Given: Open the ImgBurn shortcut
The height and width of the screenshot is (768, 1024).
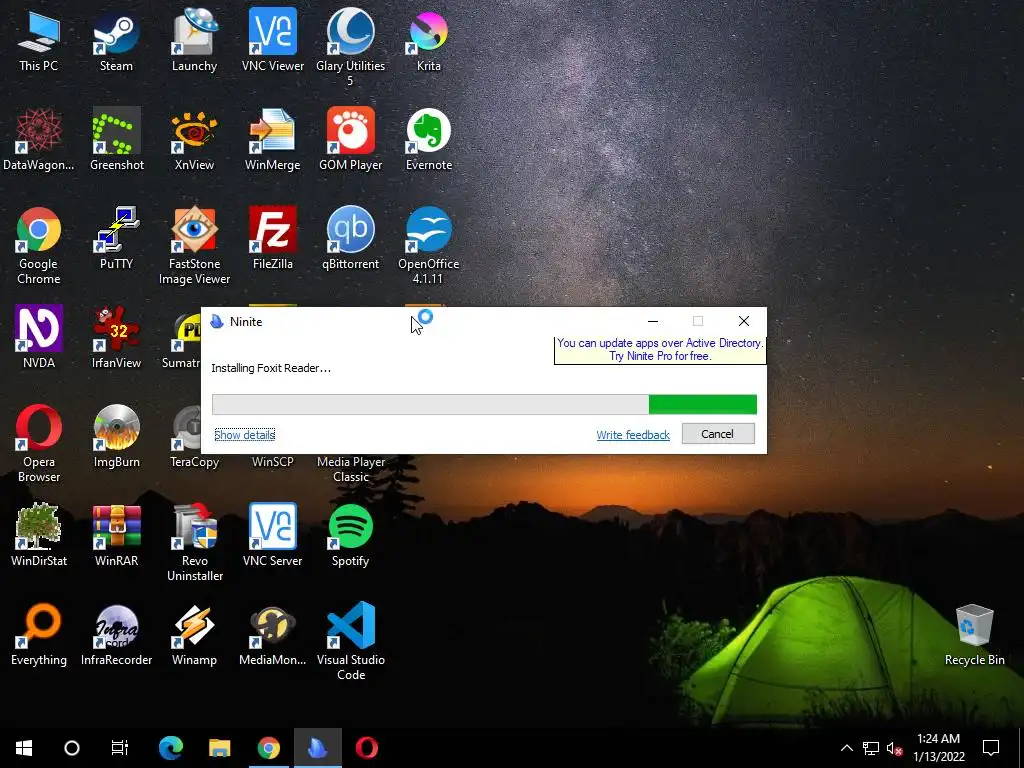Looking at the screenshot, I should pyautogui.click(x=116, y=436).
